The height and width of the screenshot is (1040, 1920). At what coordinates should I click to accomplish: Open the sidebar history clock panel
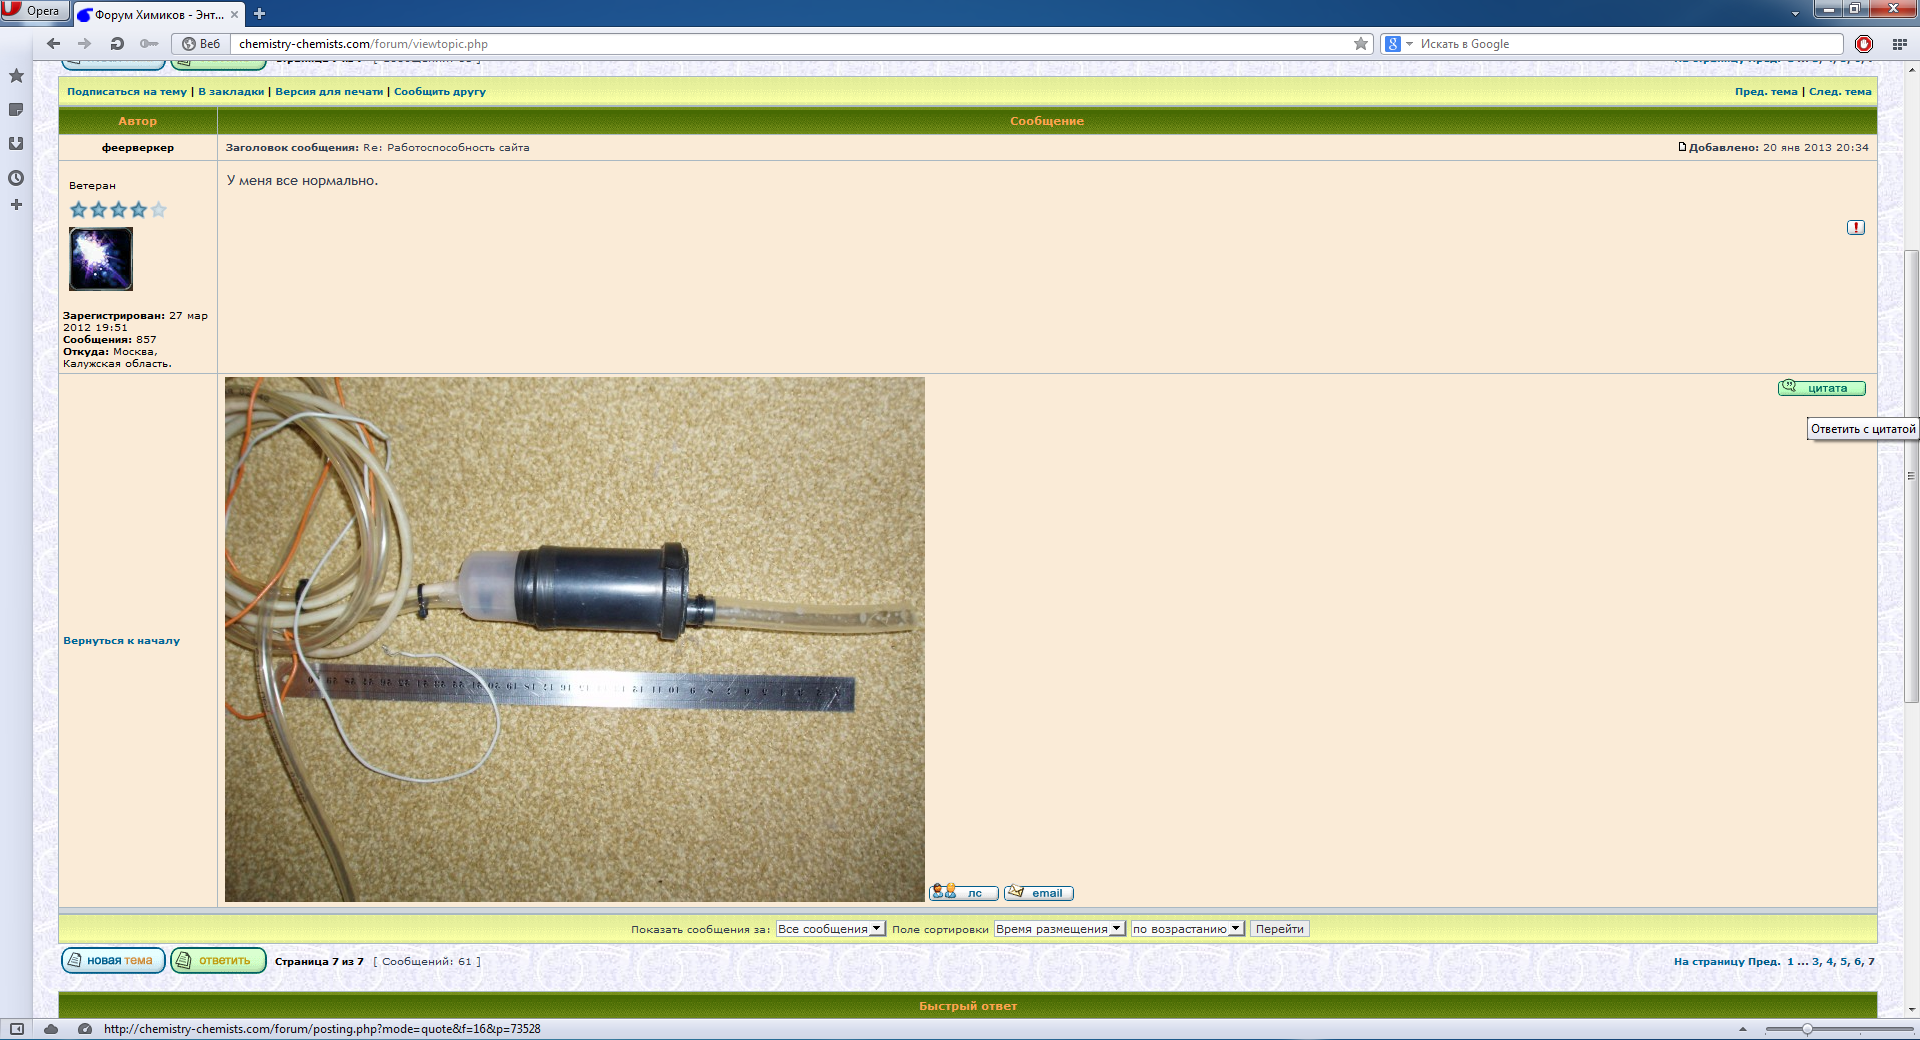16,178
